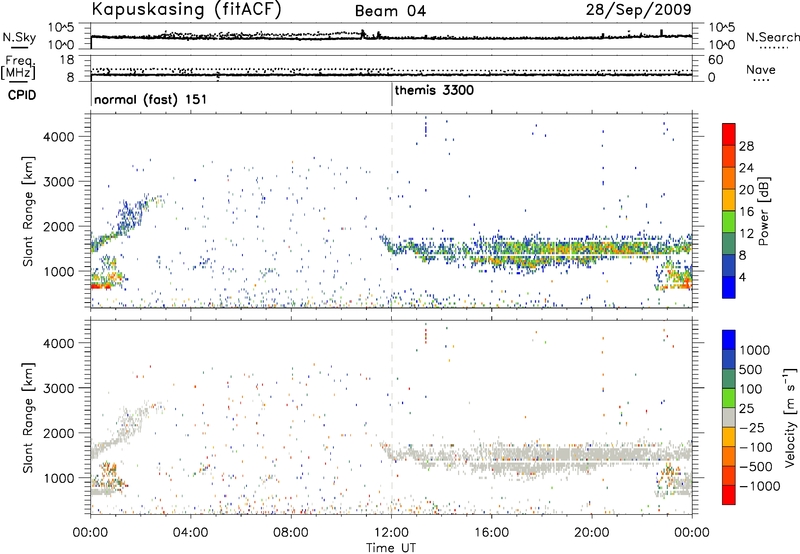Pick the gray segment of velocity colorbar
800x554 pixels.
[x=729, y=417]
